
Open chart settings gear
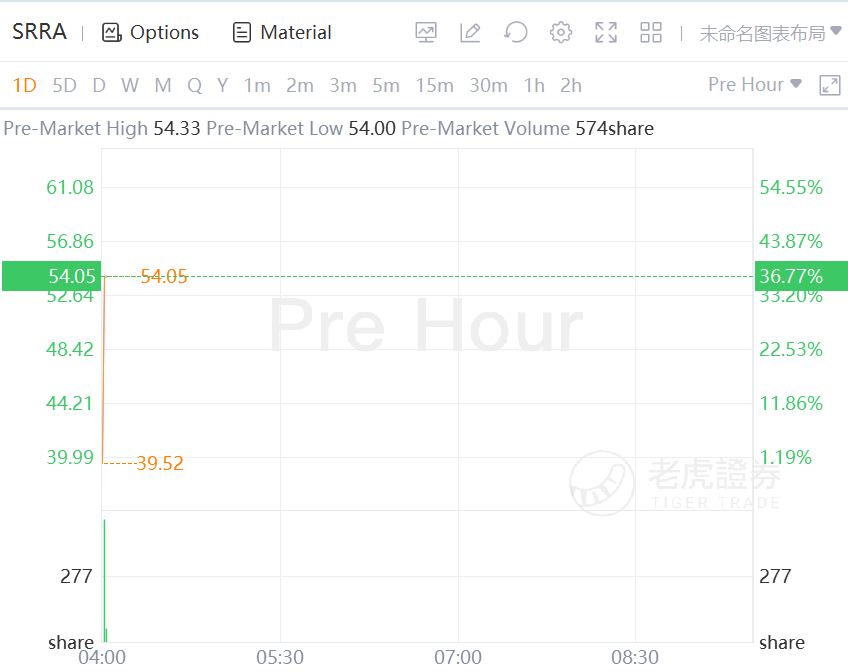click(x=561, y=33)
